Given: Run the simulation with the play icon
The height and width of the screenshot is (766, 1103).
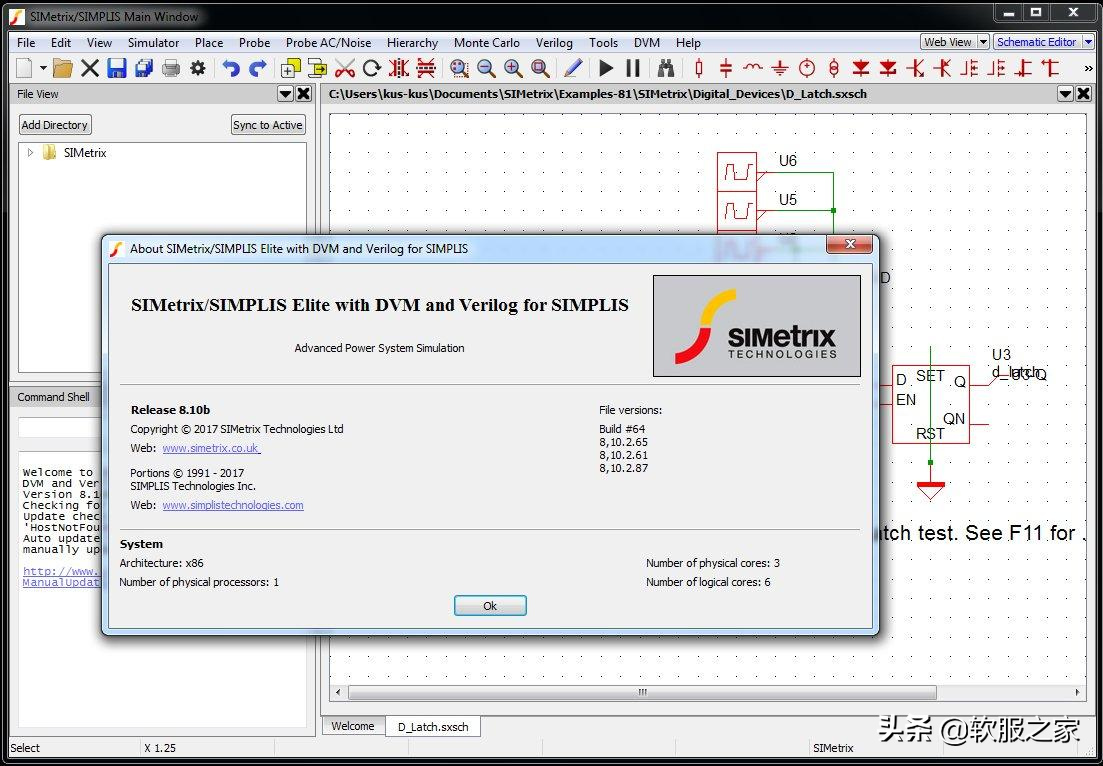Looking at the screenshot, I should (606, 68).
